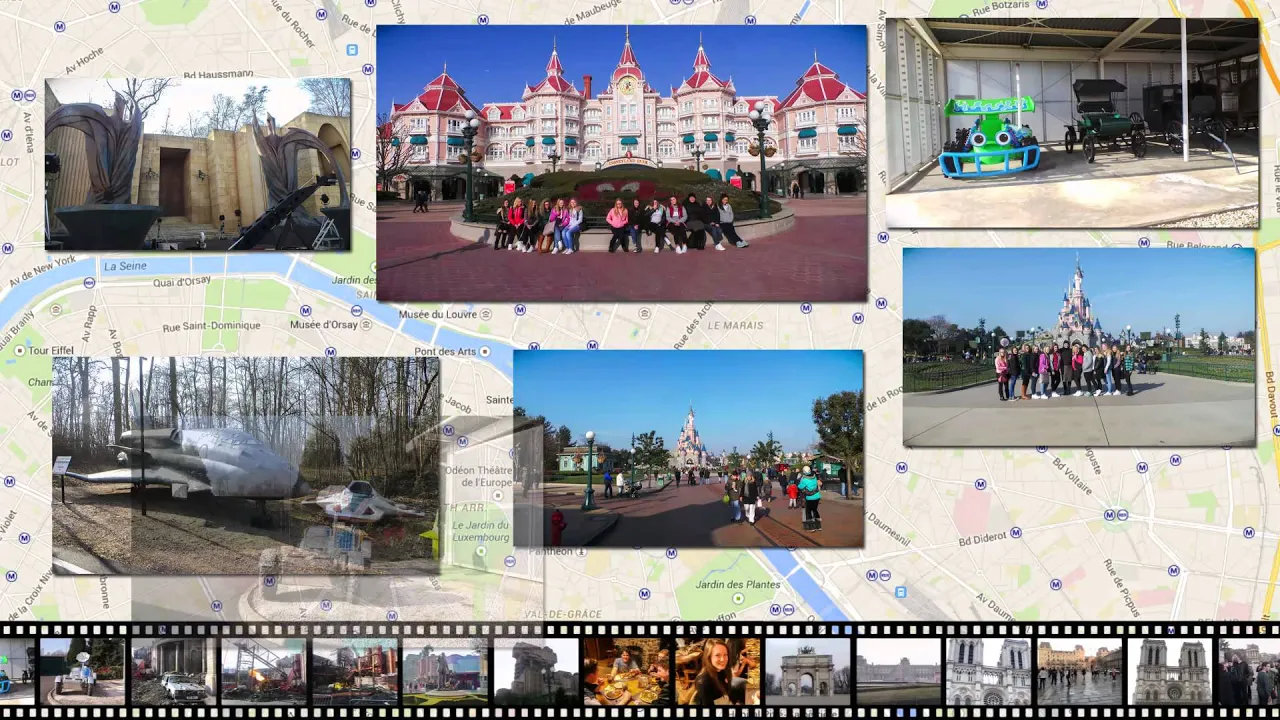
Task: Select the filmstrip thumbnail with the fire stunt
Action: click(x=263, y=671)
